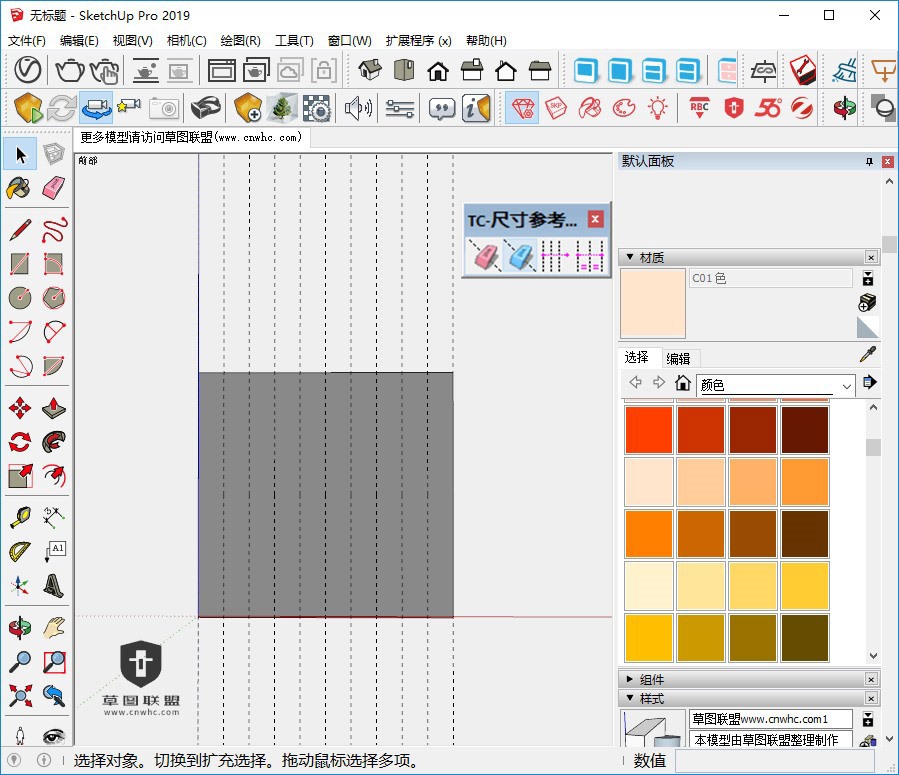899x775 pixels.
Task: Open the 扩展程序 (x) menu
Action: pos(418,41)
